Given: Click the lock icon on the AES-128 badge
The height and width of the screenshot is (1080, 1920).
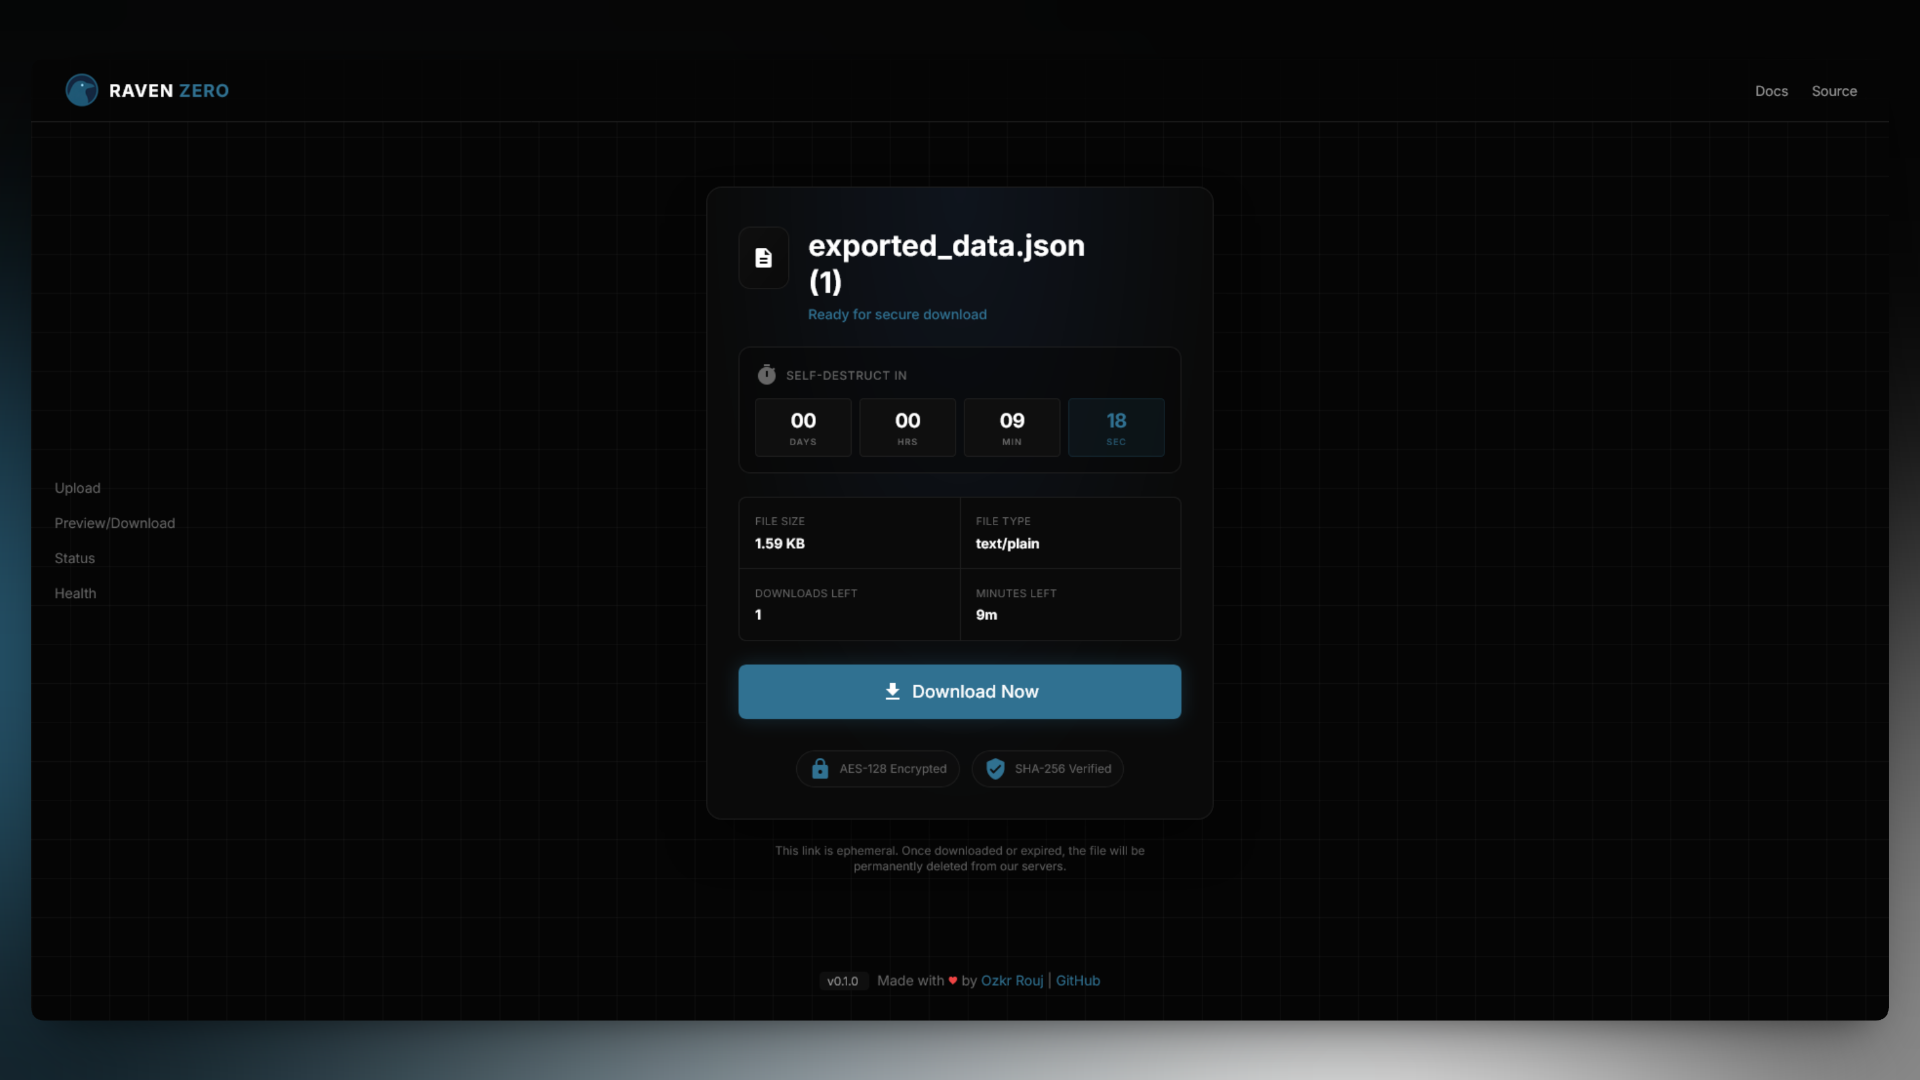Looking at the screenshot, I should [819, 768].
